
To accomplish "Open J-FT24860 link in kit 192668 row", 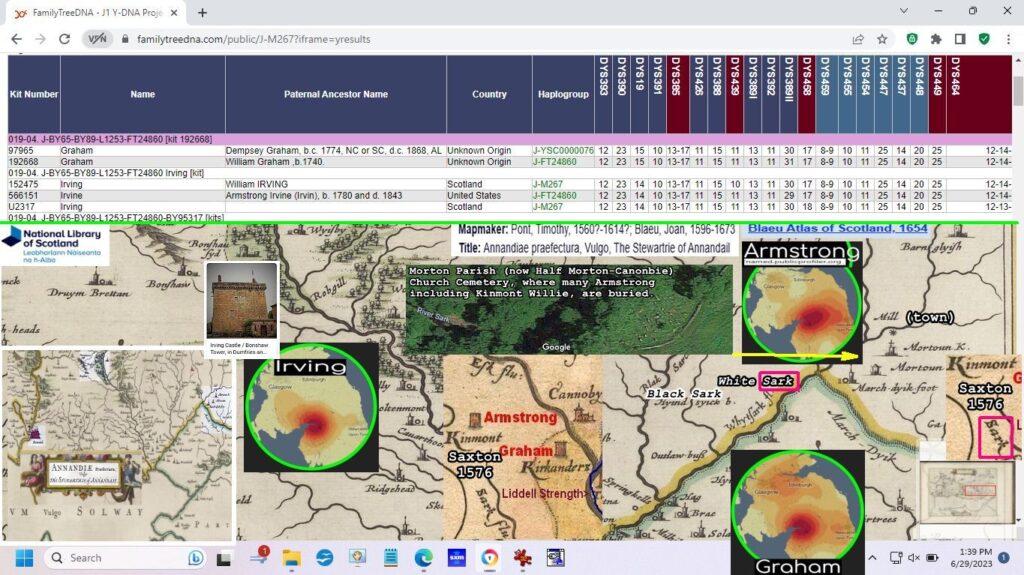I will coord(554,162).
